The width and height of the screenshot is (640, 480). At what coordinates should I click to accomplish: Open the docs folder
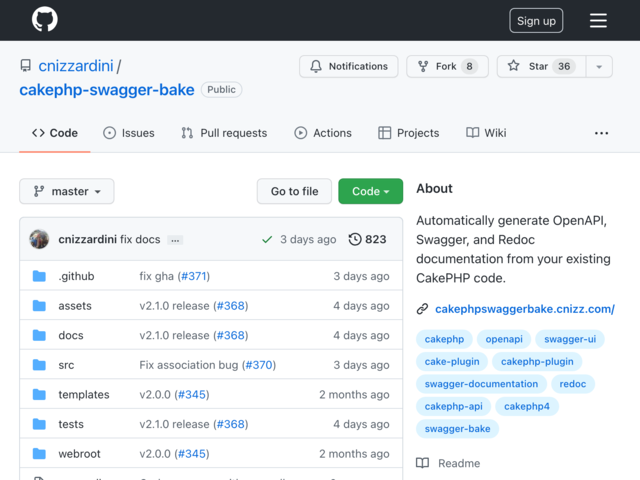tap(71, 336)
